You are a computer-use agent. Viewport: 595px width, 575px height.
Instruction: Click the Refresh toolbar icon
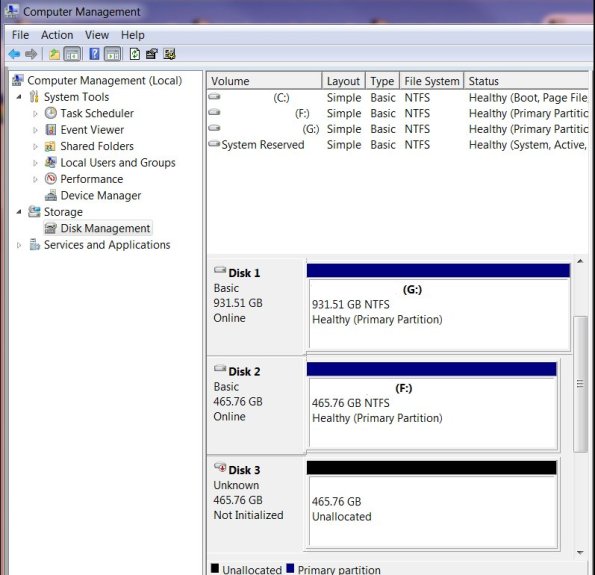[x=135, y=54]
